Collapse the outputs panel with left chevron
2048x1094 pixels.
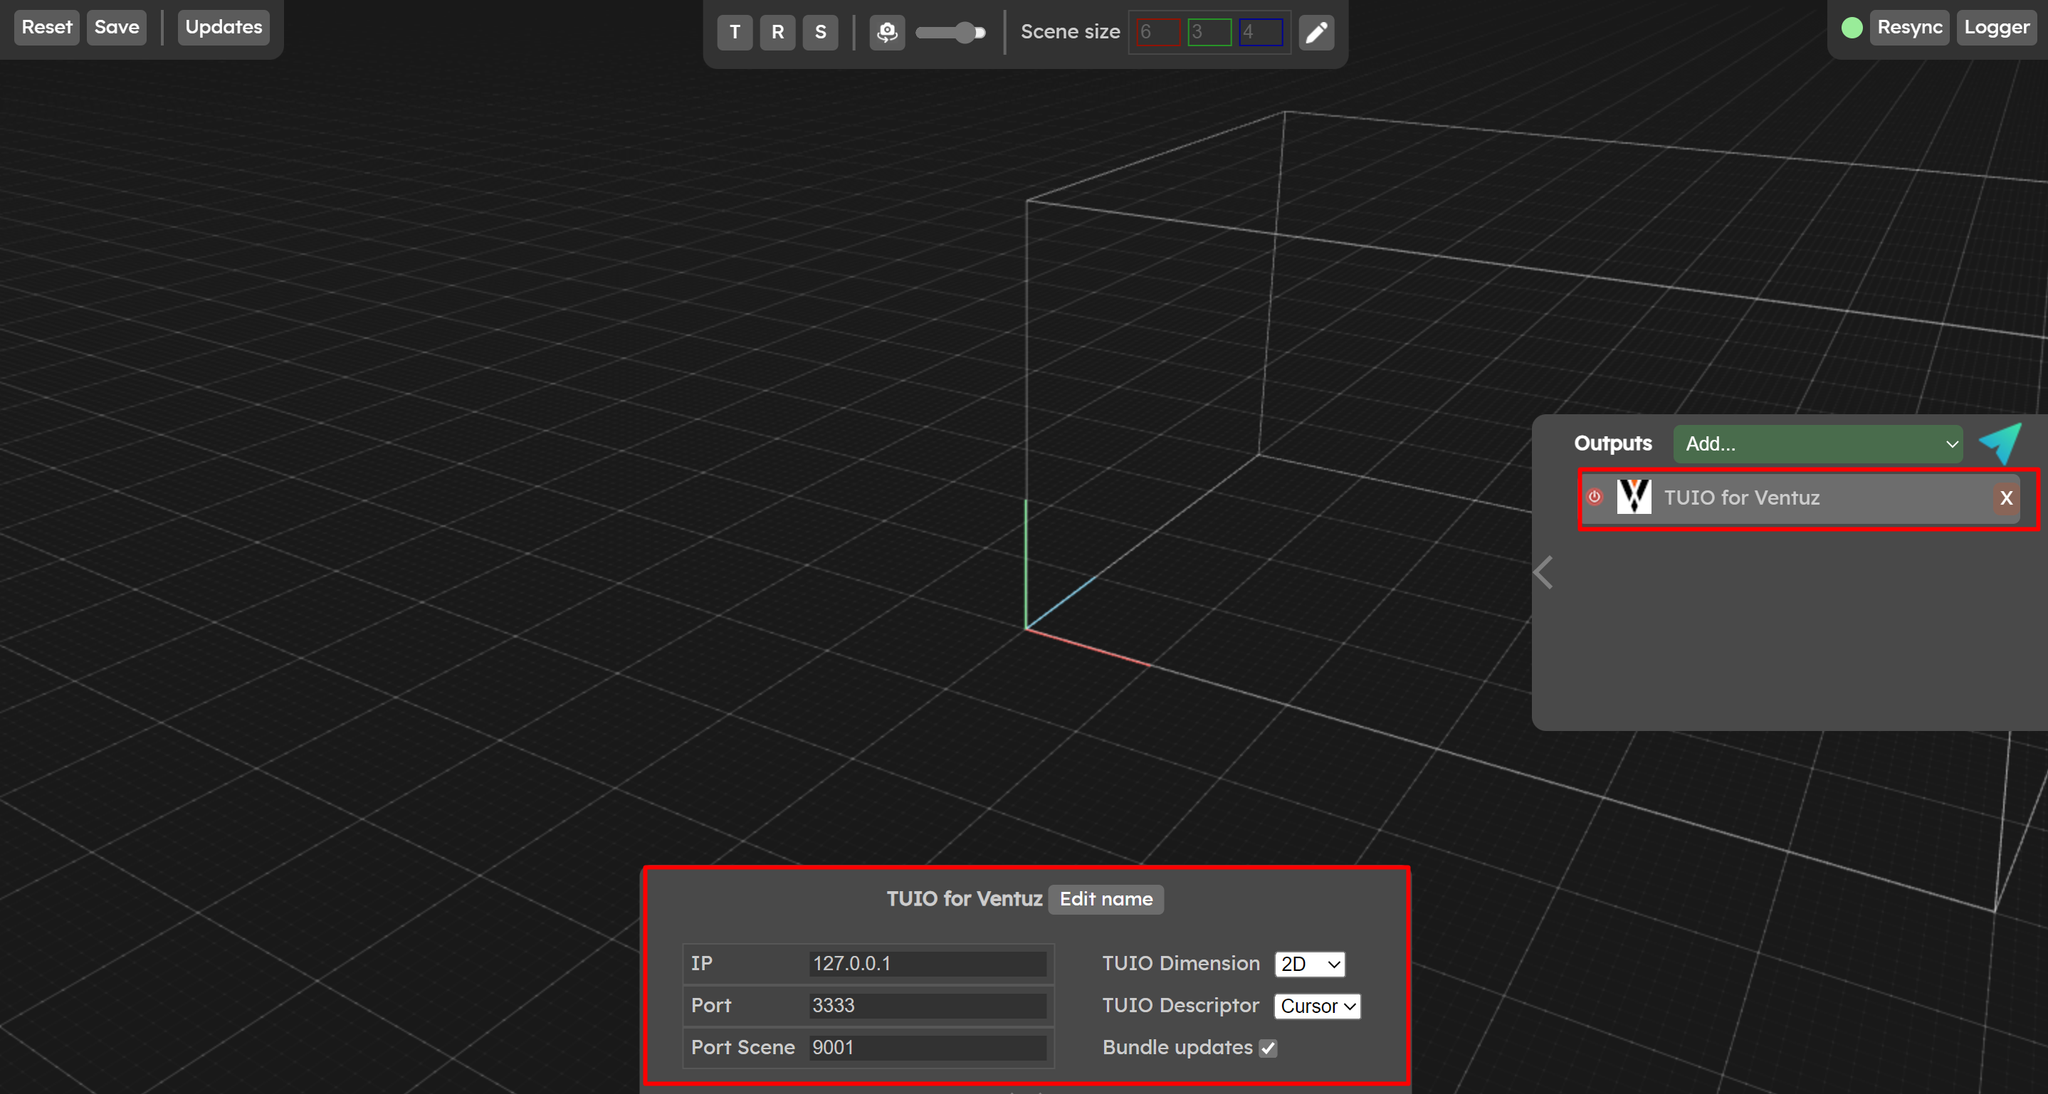coord(1544,573)
